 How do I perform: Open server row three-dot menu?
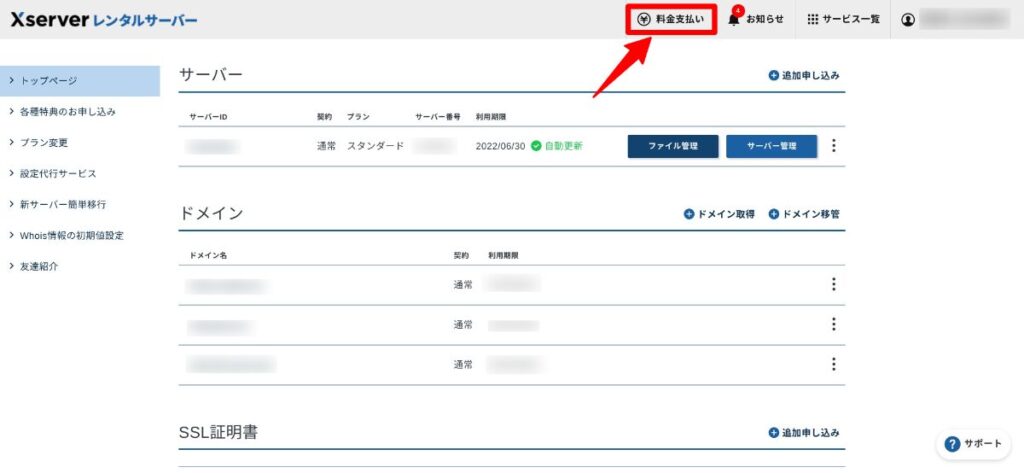coord(834,146)
